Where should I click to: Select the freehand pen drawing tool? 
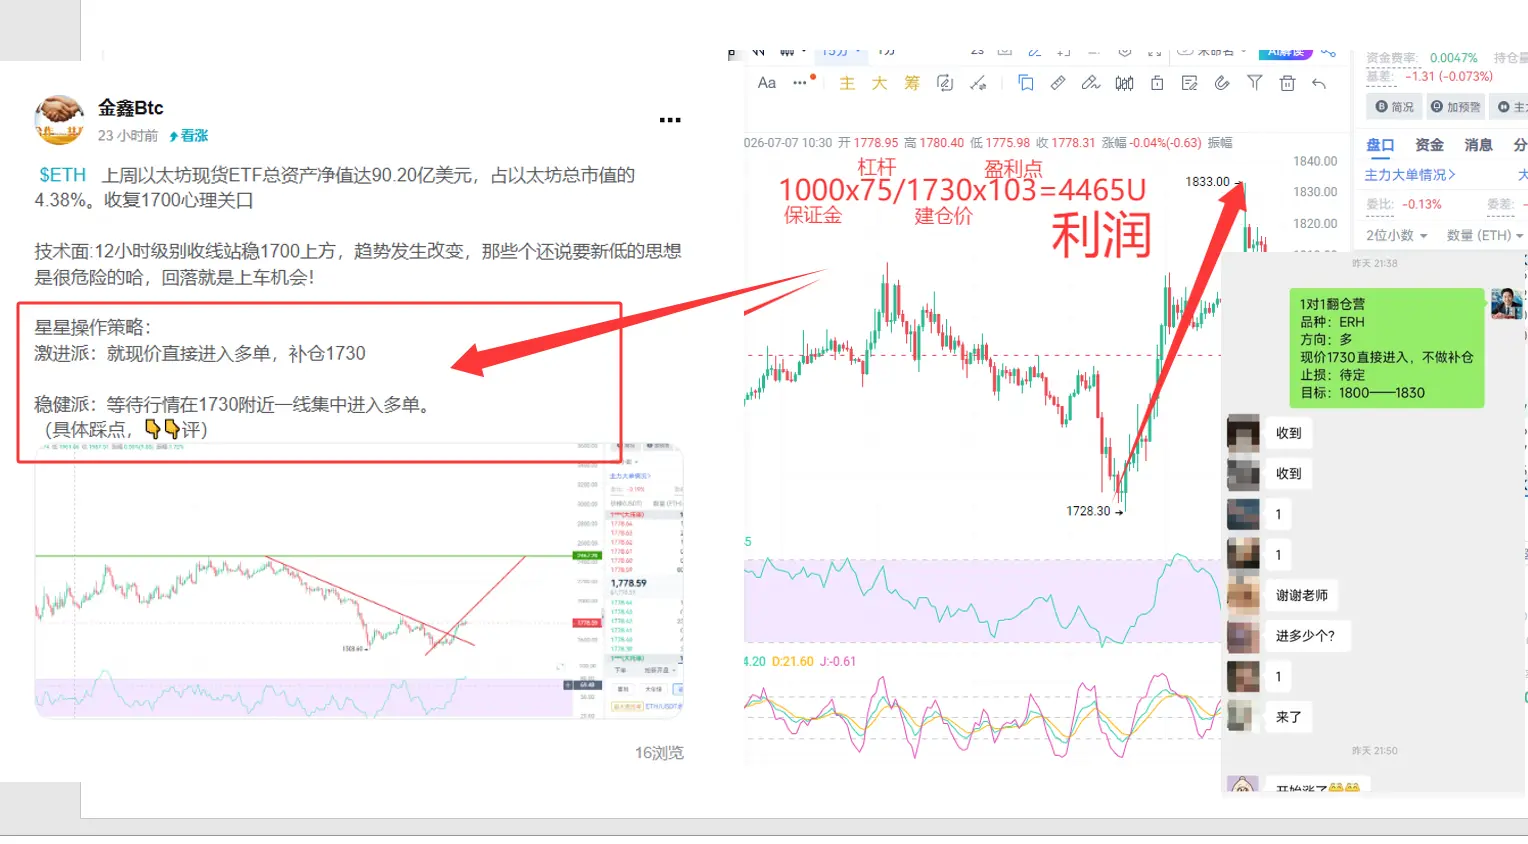(1091, 83)
